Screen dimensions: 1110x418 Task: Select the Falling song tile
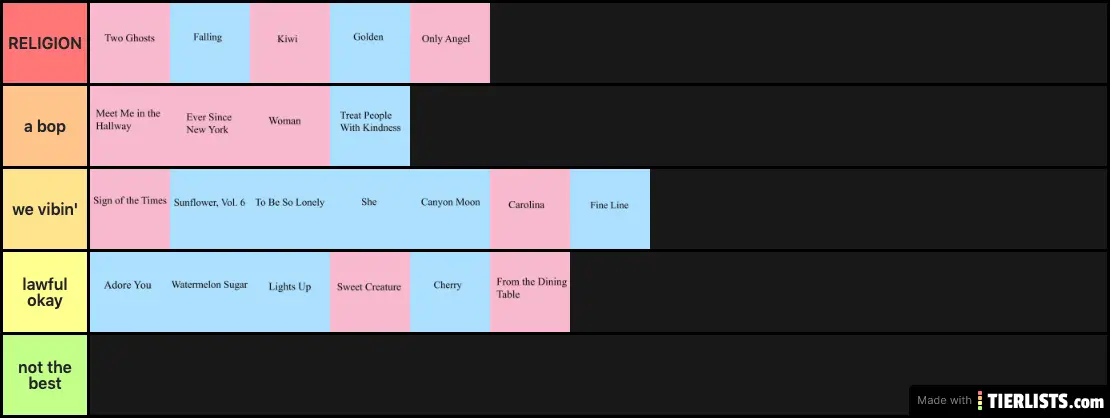(210, 43)
